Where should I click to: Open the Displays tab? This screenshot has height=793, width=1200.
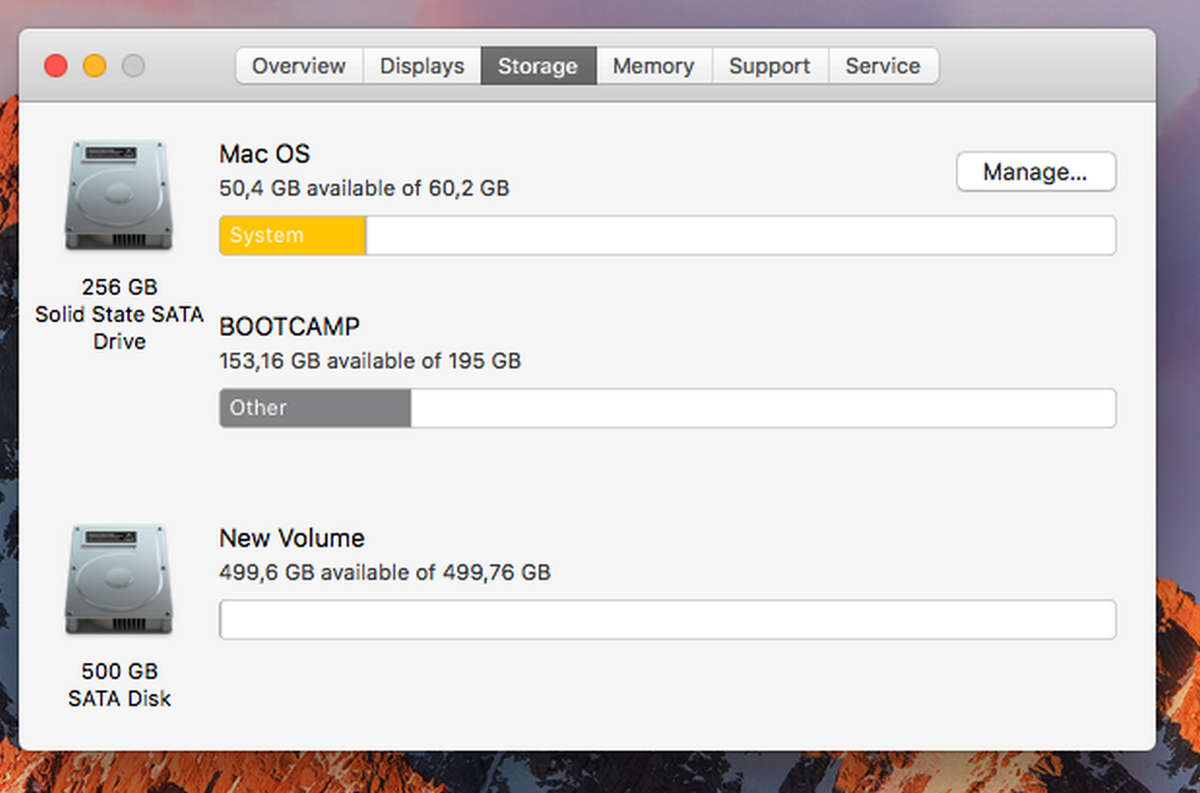[421, 65]
